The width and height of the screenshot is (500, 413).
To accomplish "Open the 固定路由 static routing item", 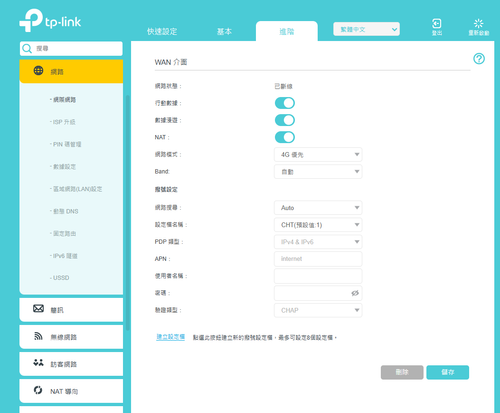I will 63,234.
